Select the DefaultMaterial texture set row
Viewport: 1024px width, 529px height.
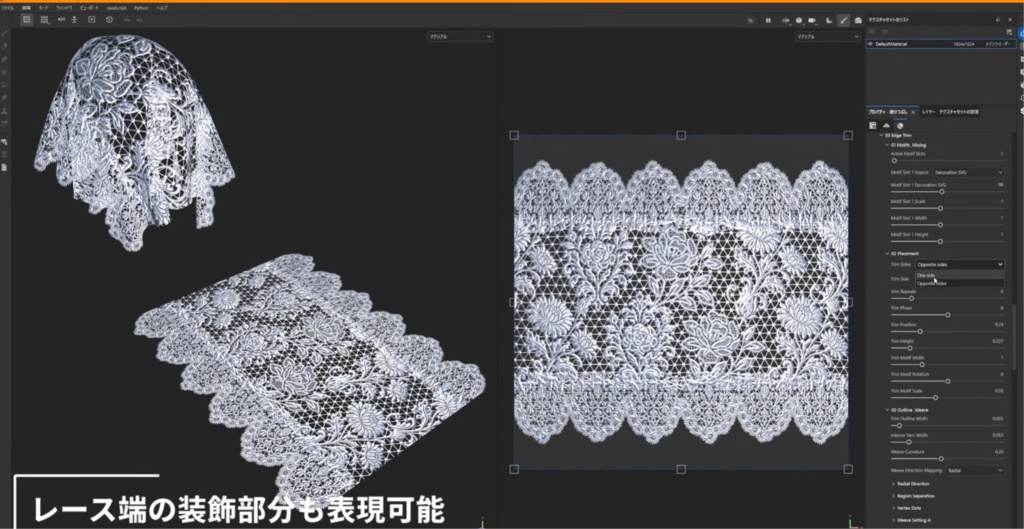tap(941, 44)
